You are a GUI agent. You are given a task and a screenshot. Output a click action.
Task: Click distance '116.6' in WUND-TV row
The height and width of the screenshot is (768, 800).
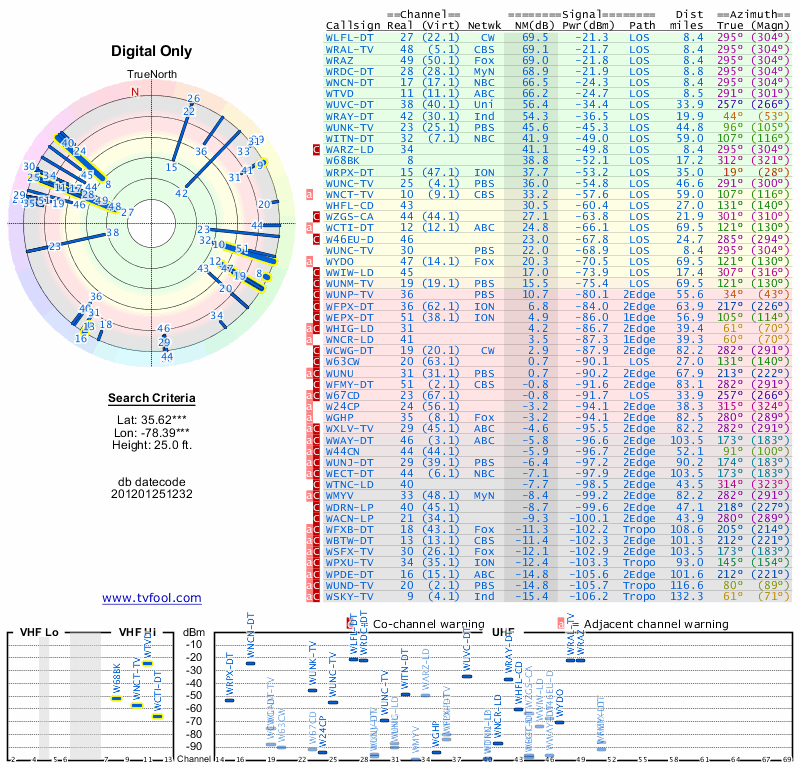click(x=687, y=585)
